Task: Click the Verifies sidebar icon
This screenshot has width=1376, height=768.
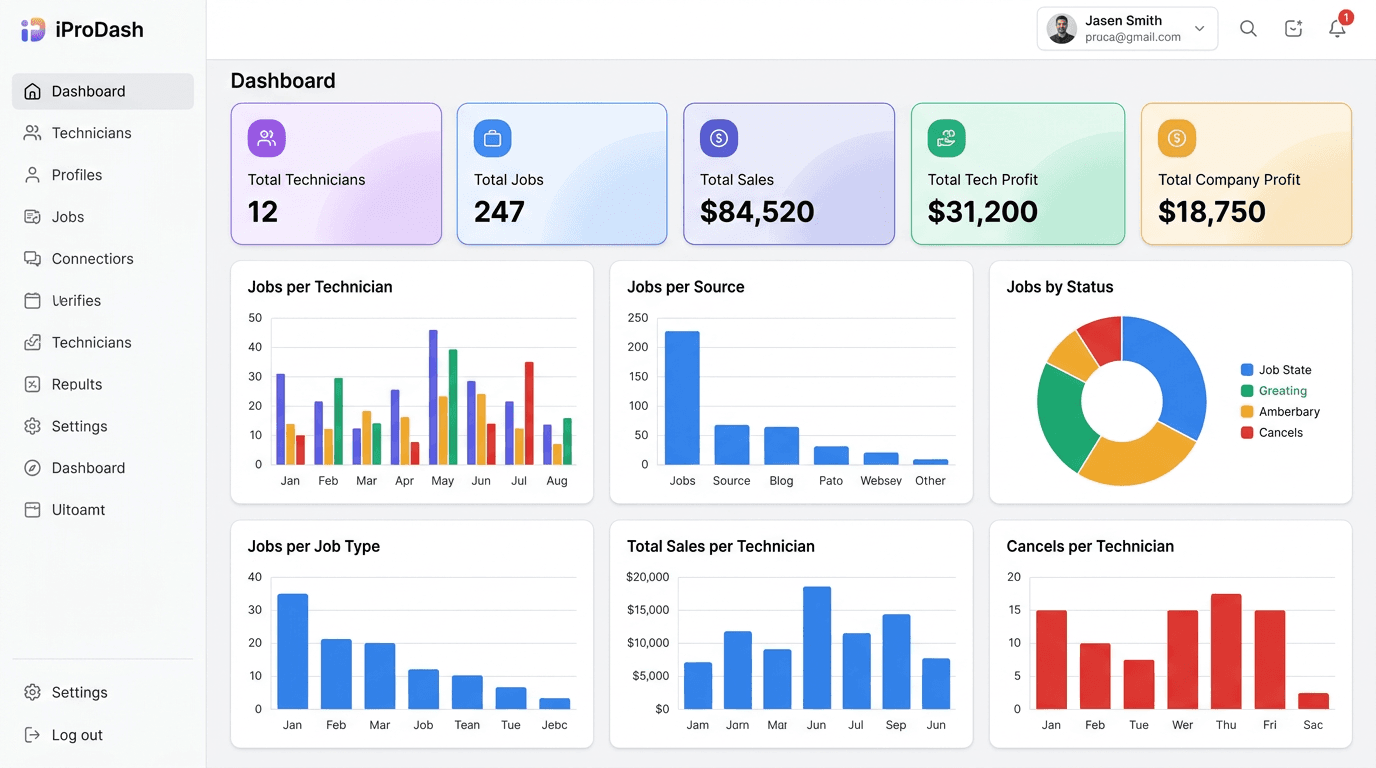Action: click(x=33, y=300)
